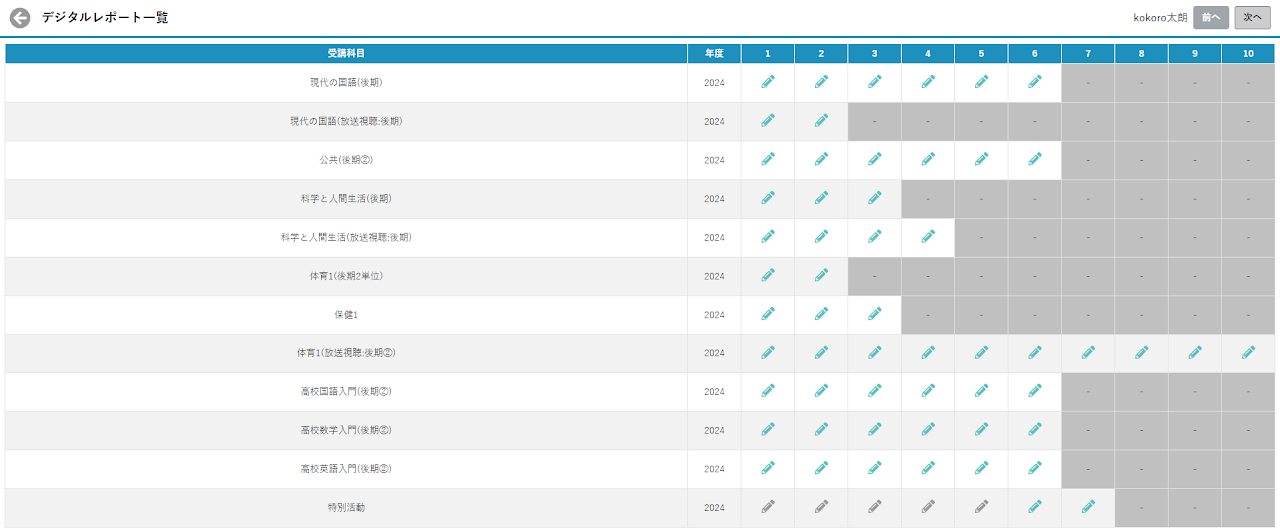
Task: Open report 10 for 体育1(放送視聴:後期②)
Action: (1248, 352)
